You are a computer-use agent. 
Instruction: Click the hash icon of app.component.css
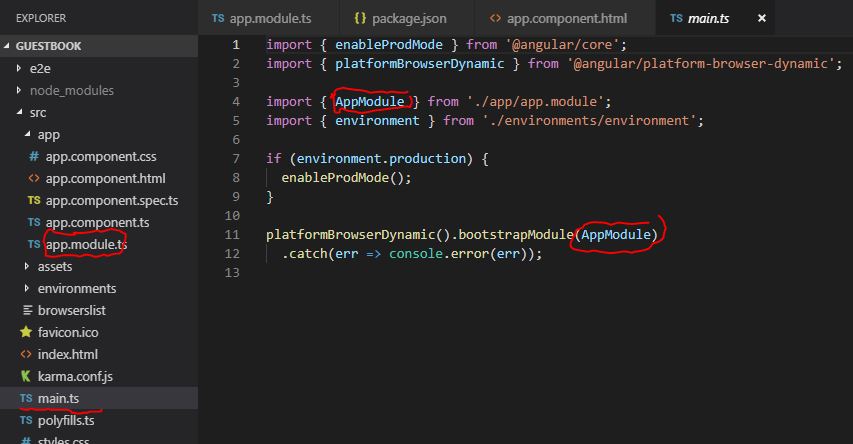(x=34, y=157)
